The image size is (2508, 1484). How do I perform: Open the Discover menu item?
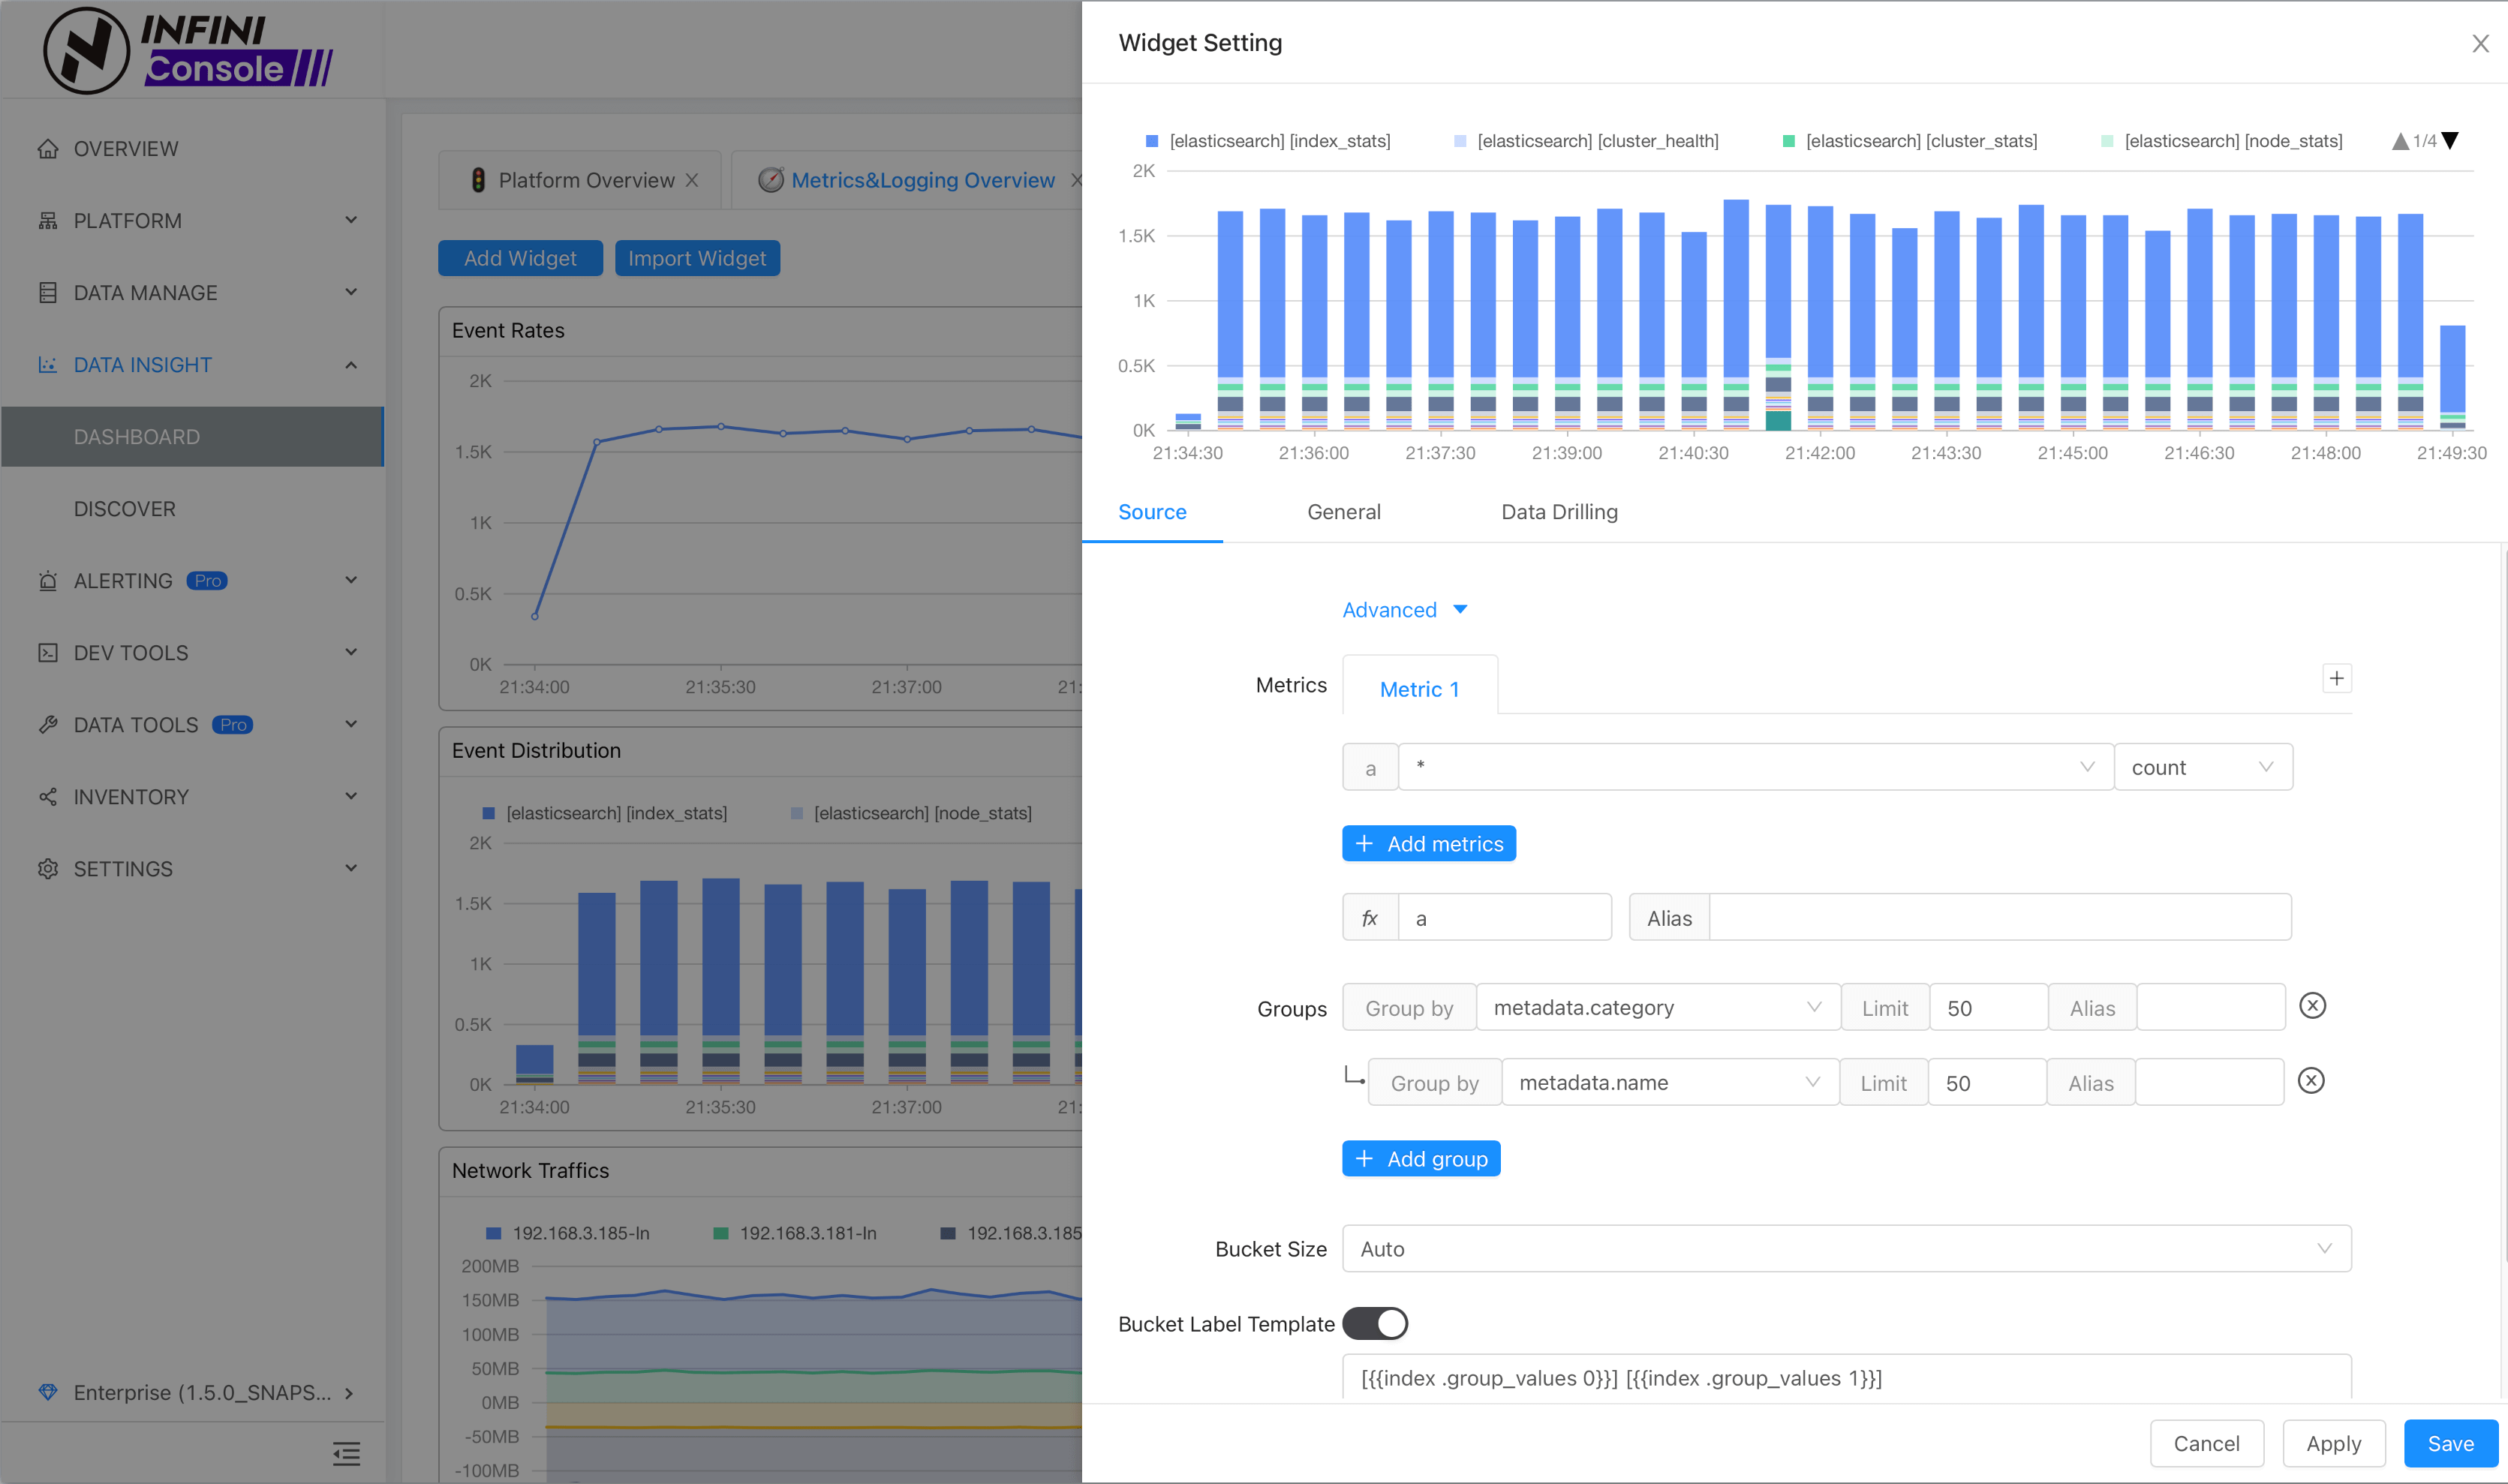pos(192,509)
